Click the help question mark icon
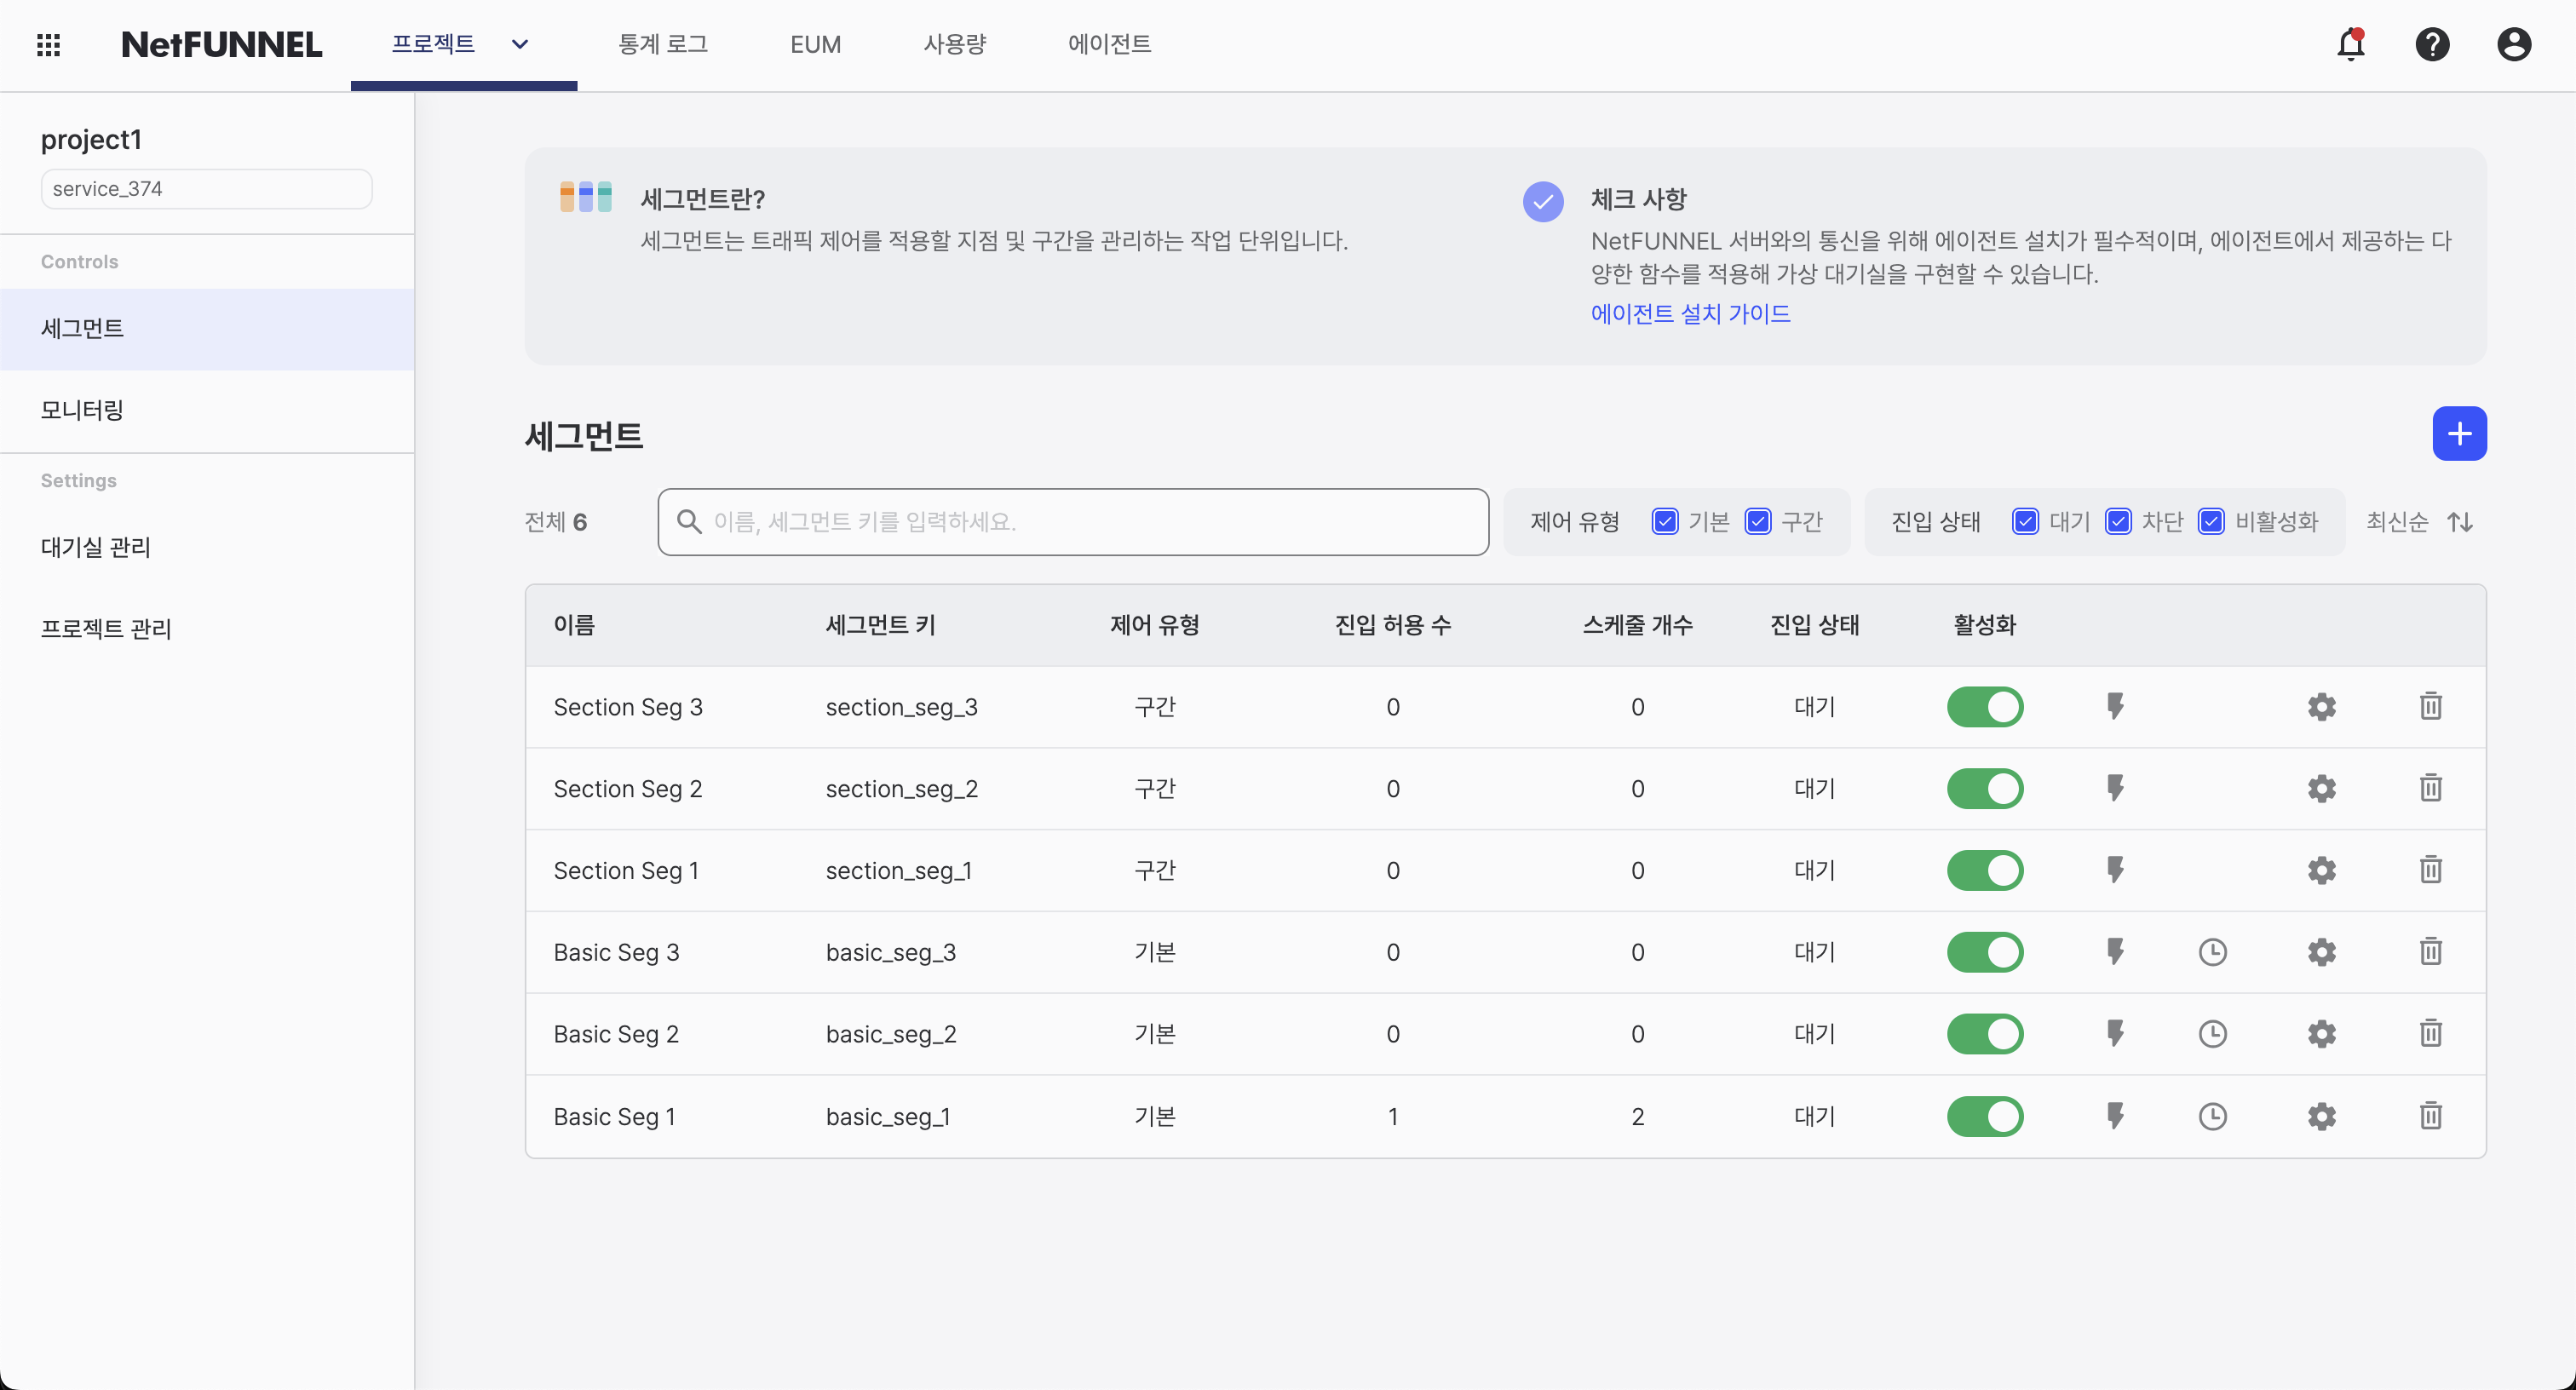This screenshot has width=2576, height=1390. coord(2432,45)
